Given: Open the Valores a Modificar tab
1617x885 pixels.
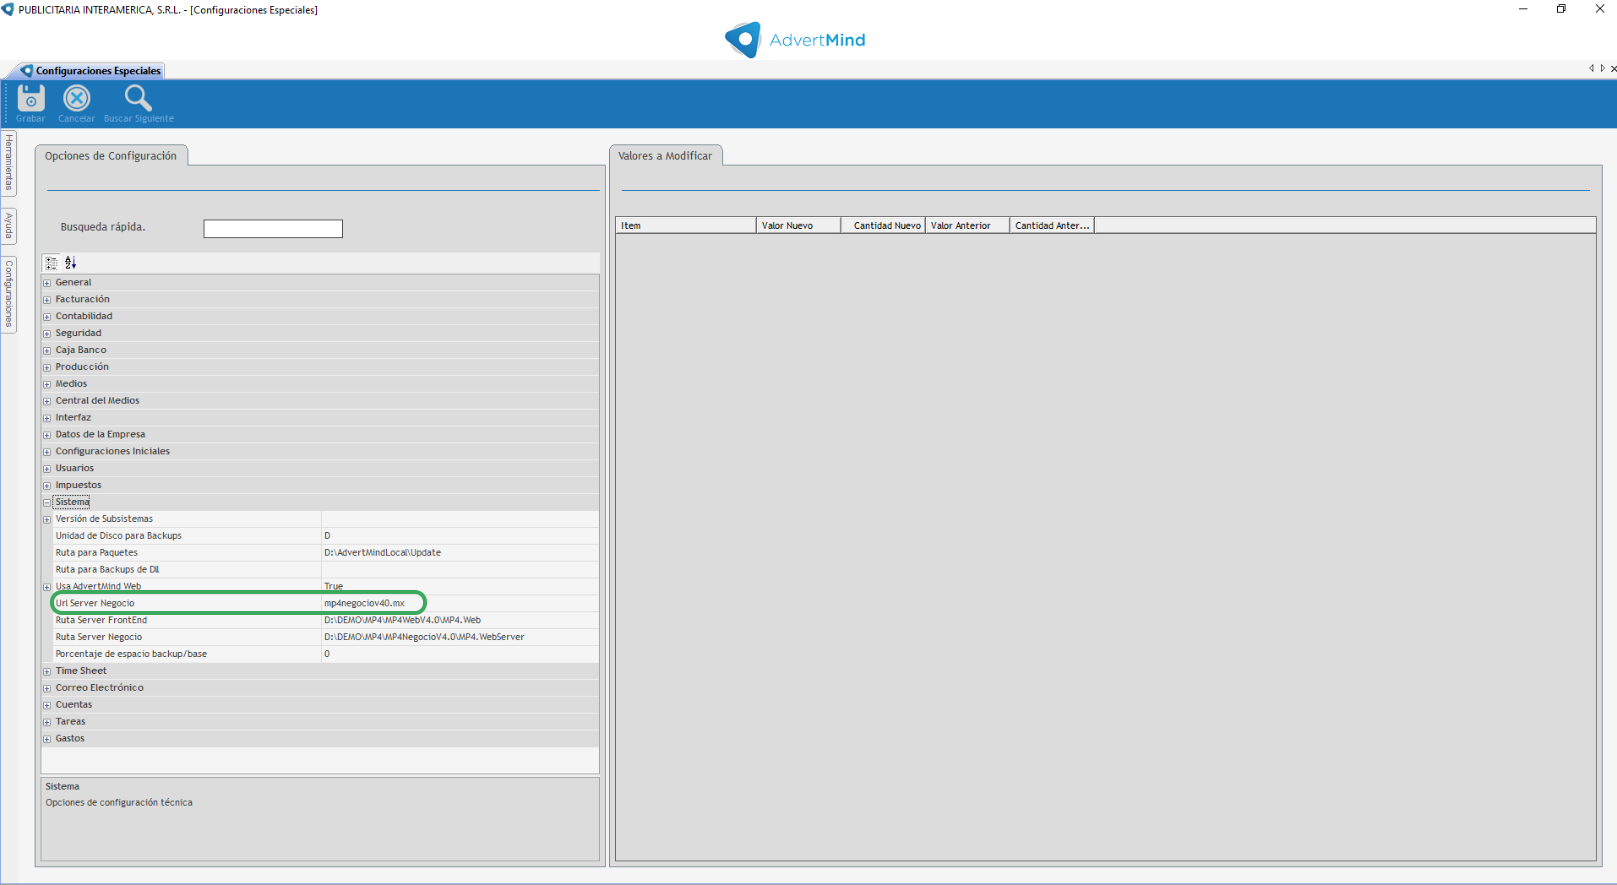Looking at the screenshot, I should pyautogui.click(x=665, y=156).
